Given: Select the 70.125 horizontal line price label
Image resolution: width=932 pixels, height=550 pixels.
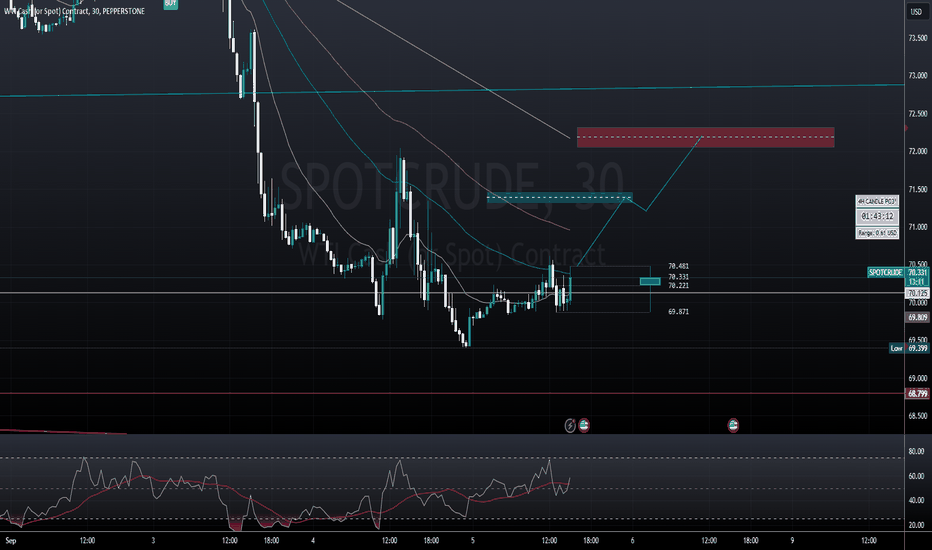Looking at the screenshot, I should pos(918,293).
